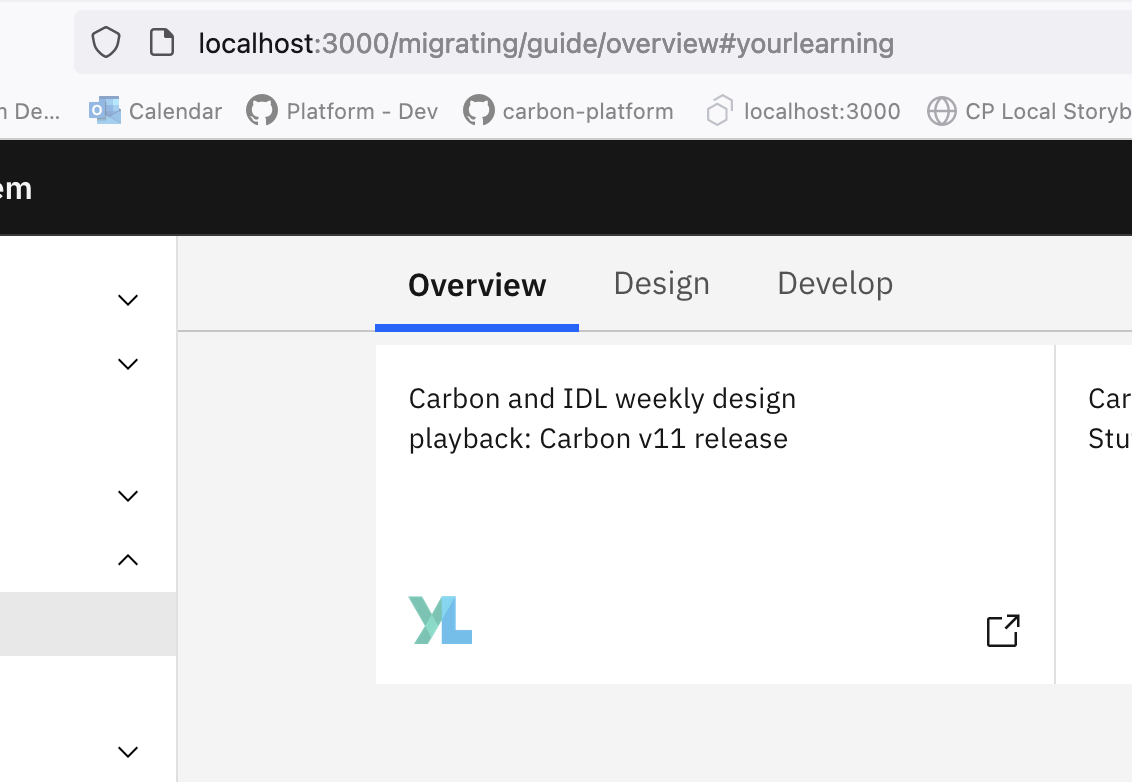Open the external launch icon on the weekly design card

pyautogui.click(x=1002, y=630)
